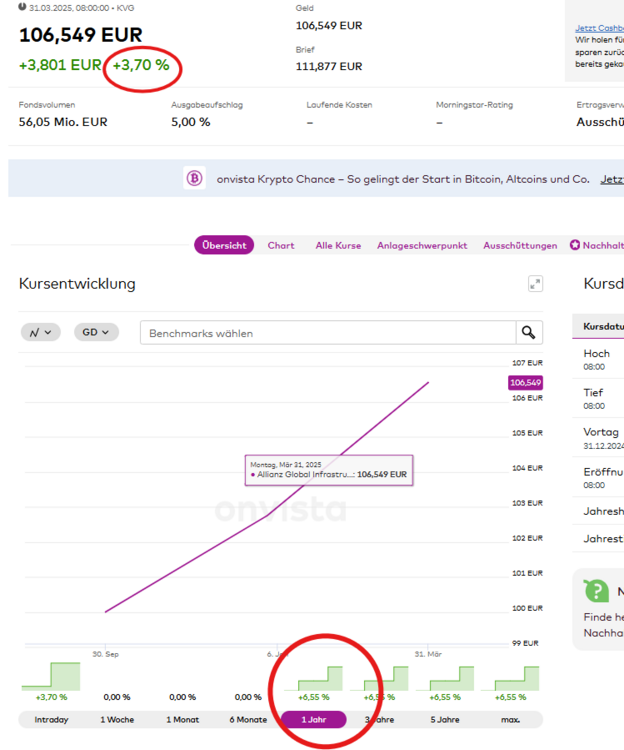Click the clock icon beside the date

(22, 7)
